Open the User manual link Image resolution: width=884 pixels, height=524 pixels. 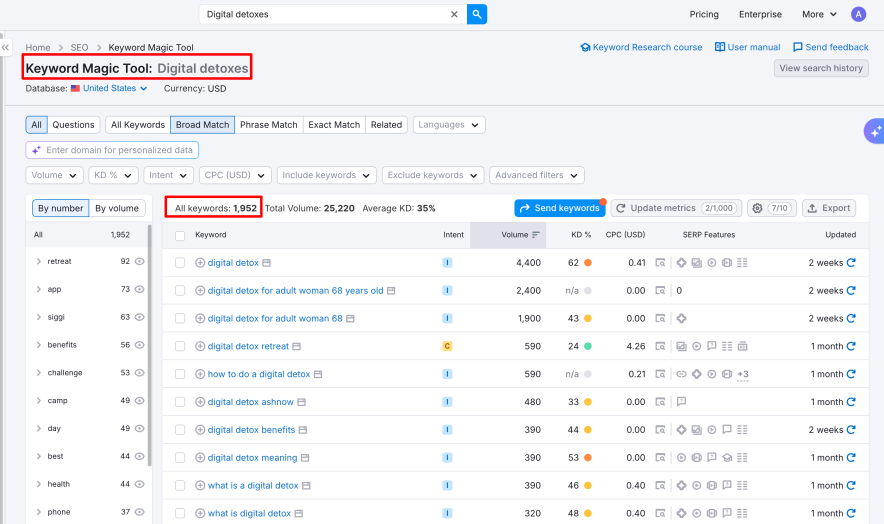point(748,47)
